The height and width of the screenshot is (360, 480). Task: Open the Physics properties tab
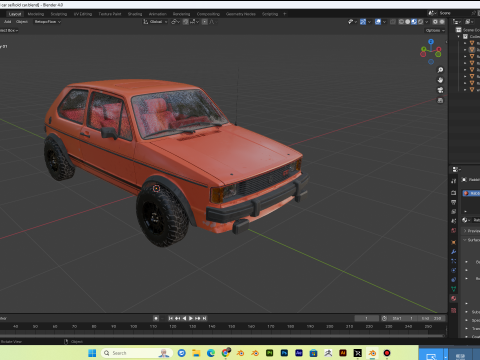coord(454,270)
